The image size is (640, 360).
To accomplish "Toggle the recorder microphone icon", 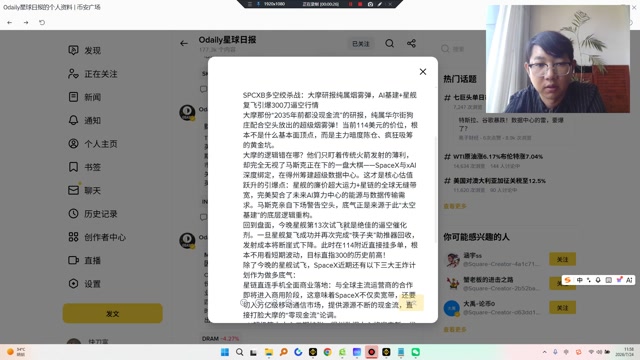I will click(x=258, y=4).
